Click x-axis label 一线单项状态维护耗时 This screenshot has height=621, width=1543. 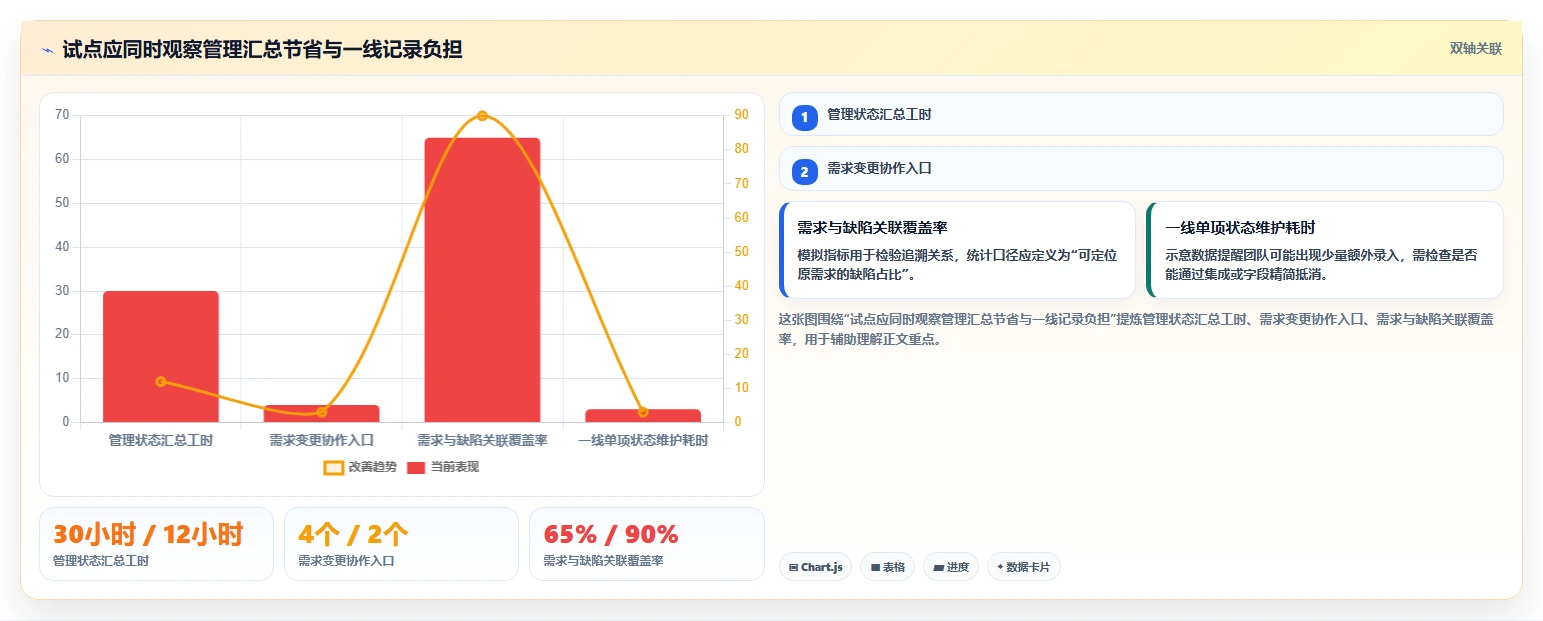[643, 440]
